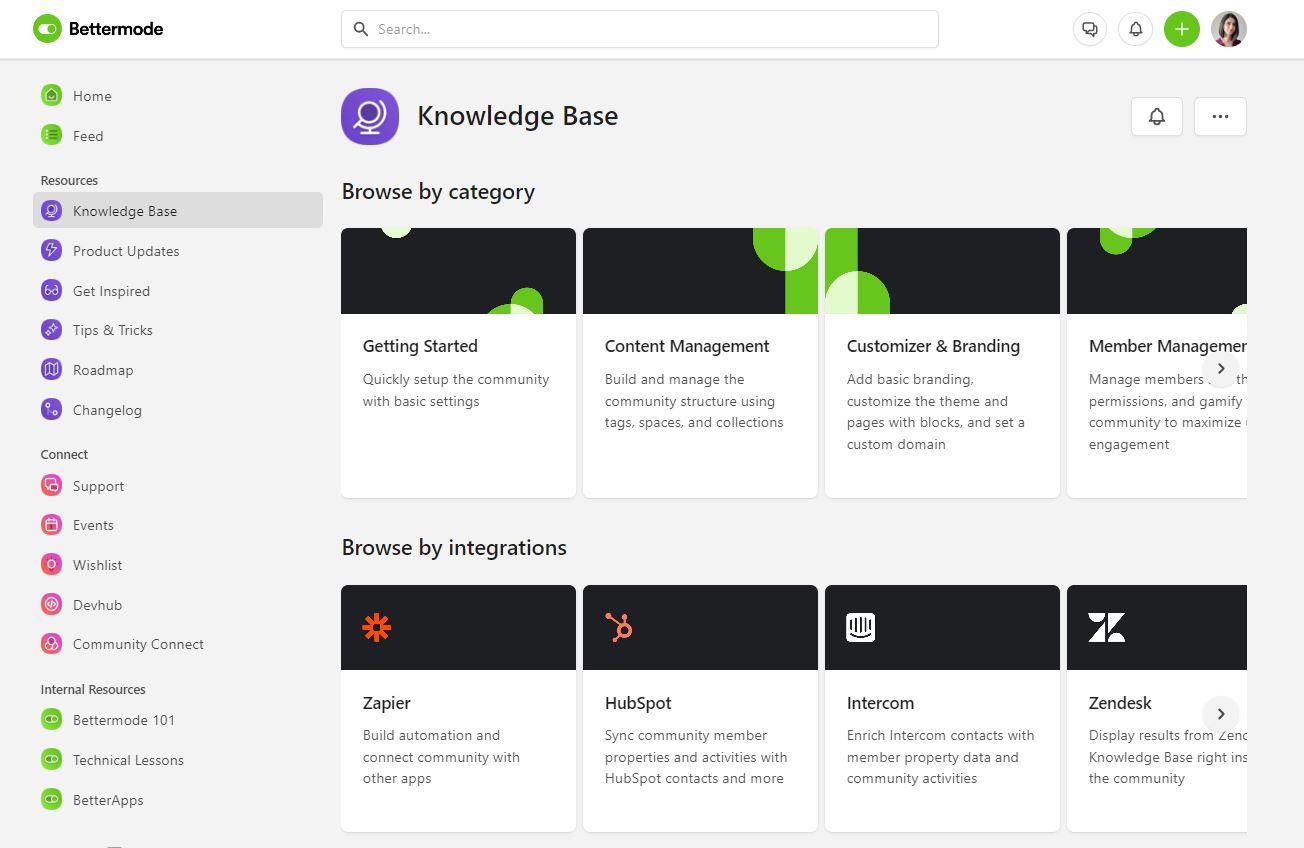Click the Bettermode wordmark text

tap(116, 29)
